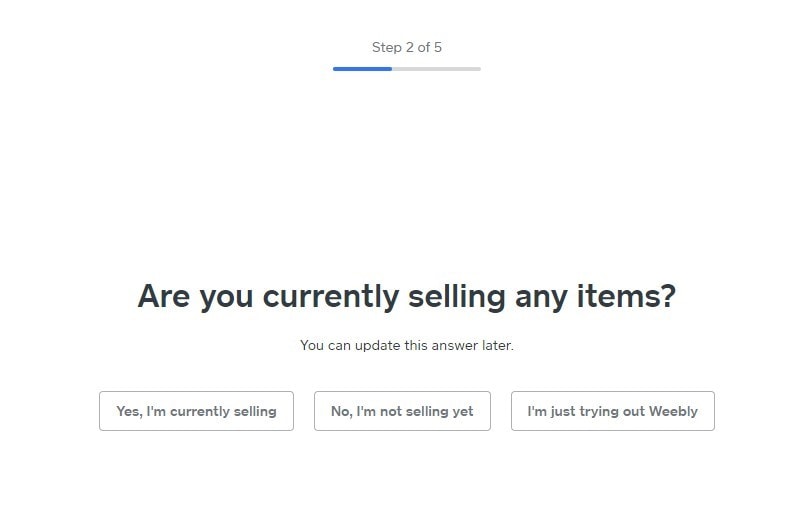This screenshot has width=800, height=527.
Task: Click the "Step 2 of 5" label
Action: click(406, 47)
